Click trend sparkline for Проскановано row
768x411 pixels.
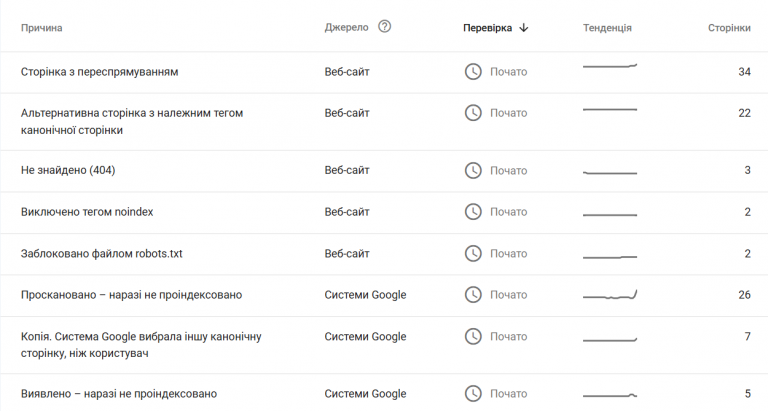click(610, 296)
